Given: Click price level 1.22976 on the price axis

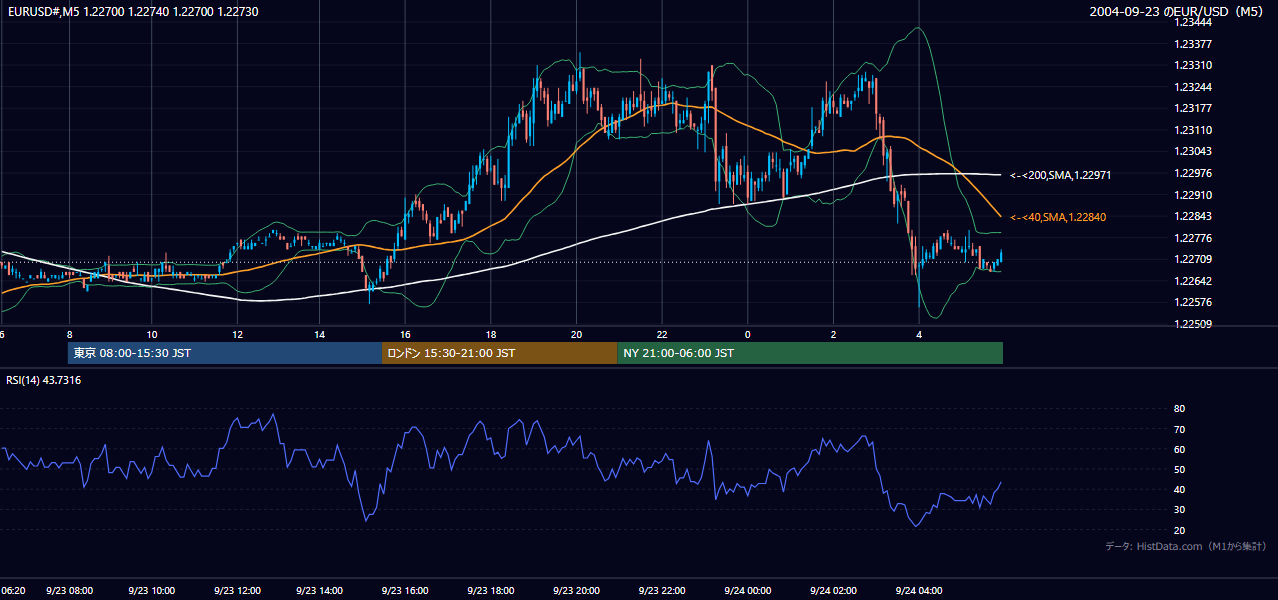Looking at the screenshot, I should (1192, 173).
